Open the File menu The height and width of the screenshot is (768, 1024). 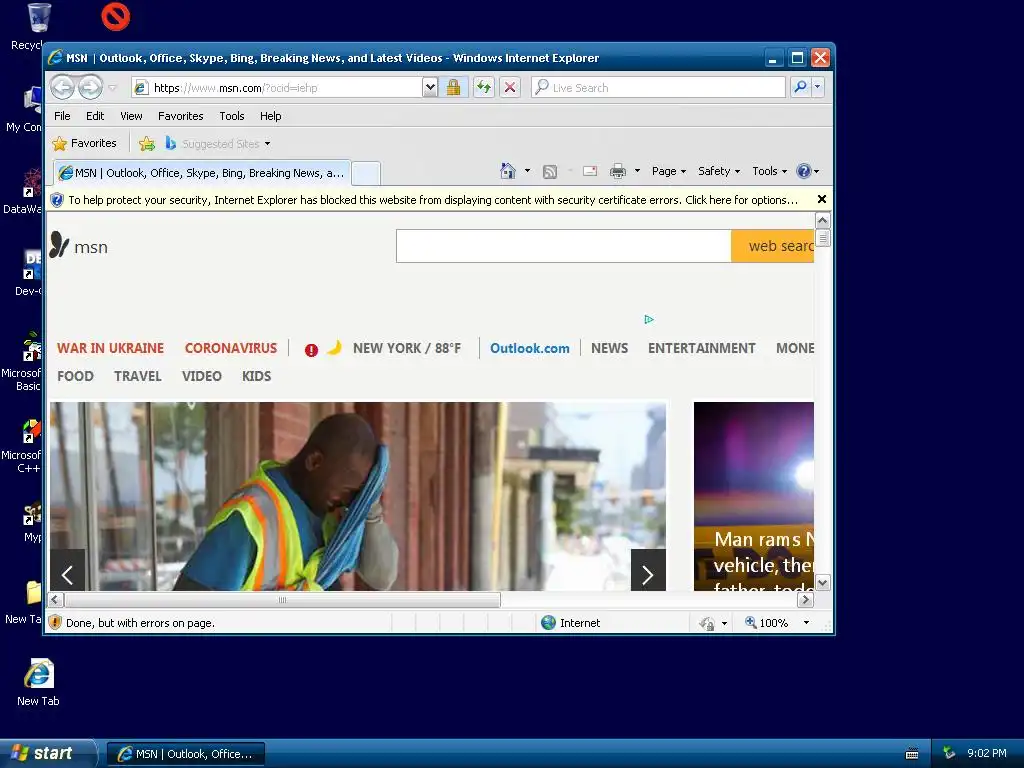pos(62,116)
